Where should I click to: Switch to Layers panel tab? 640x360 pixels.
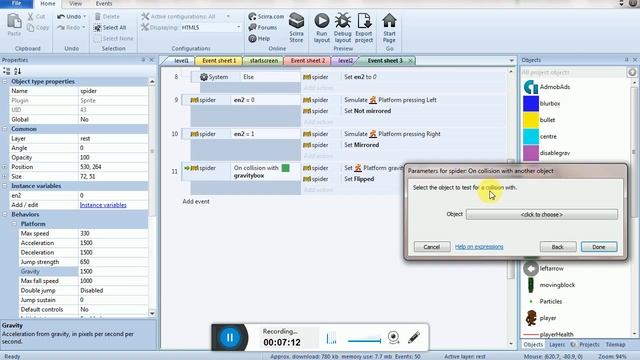[557, 344]
